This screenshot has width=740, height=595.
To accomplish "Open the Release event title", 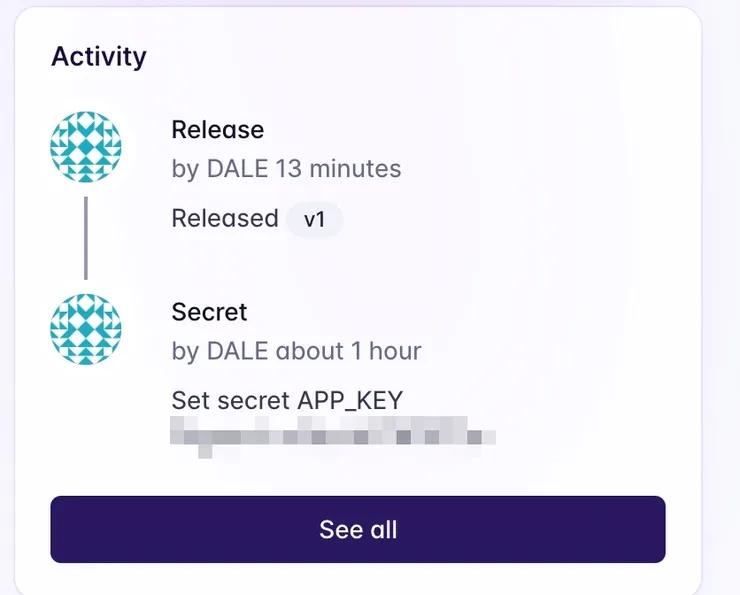I will [217, 130].
